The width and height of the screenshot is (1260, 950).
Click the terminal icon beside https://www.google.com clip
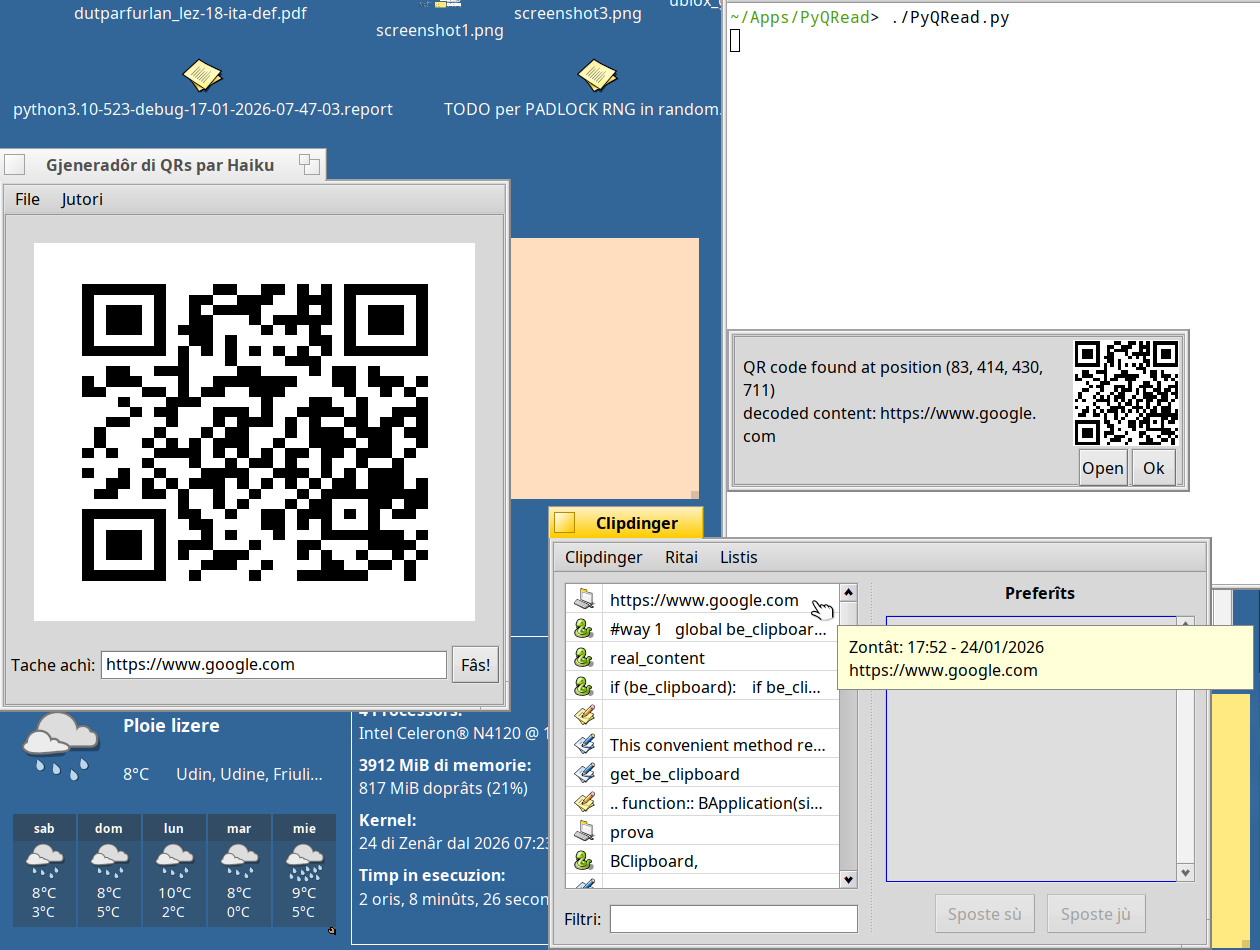(x=585, y=600)
